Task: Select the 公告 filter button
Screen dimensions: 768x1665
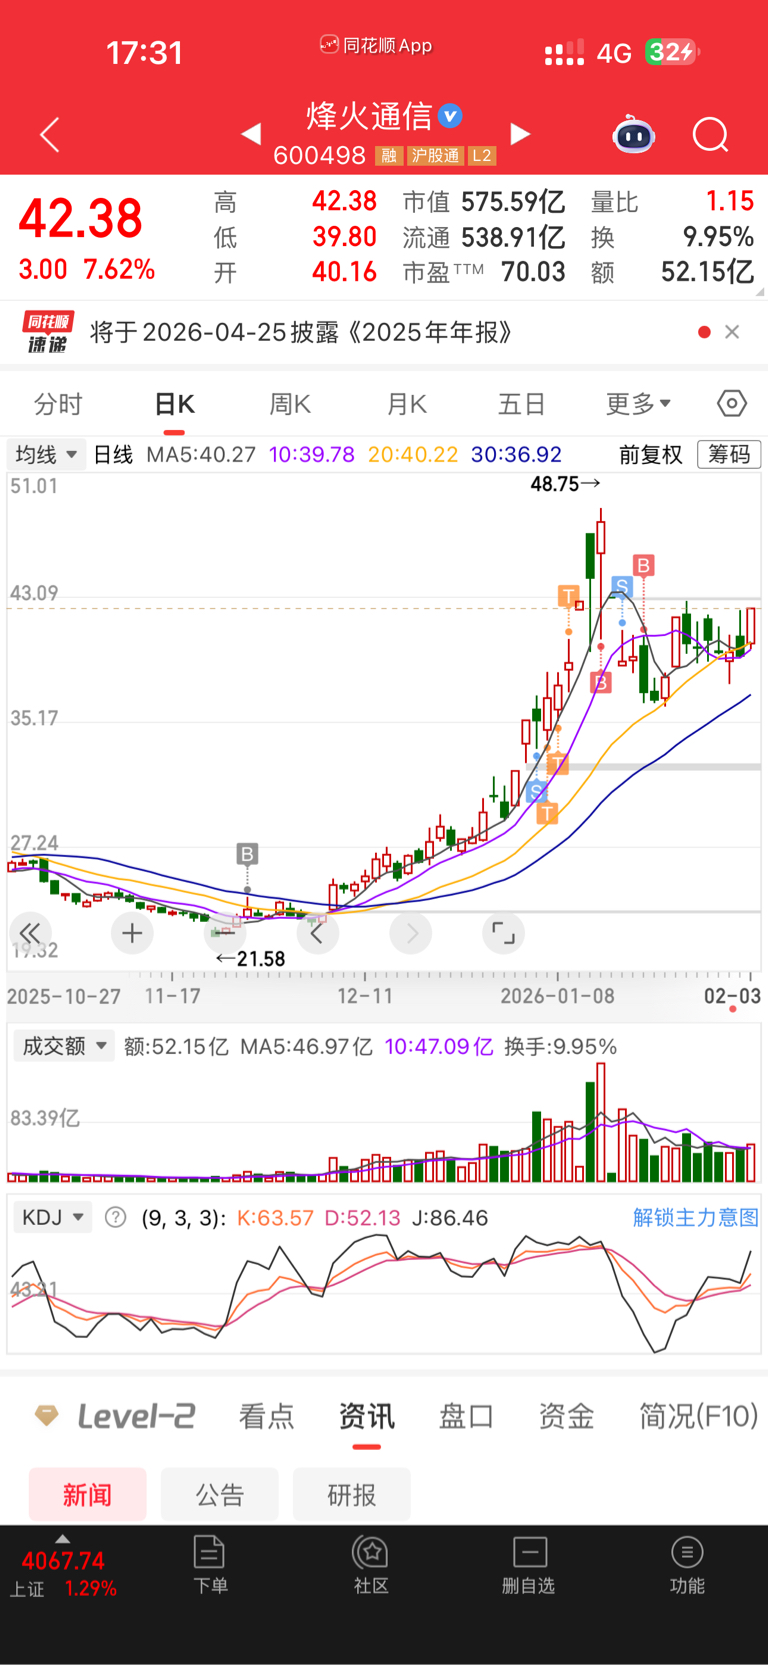Action: click(220, 1495)
